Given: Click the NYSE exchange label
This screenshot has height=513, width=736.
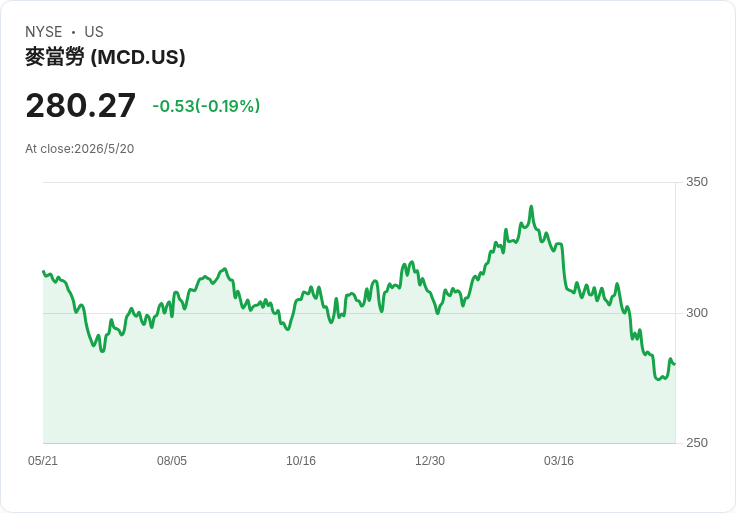Looking at the screenshot, I should (x=44, y=32).
